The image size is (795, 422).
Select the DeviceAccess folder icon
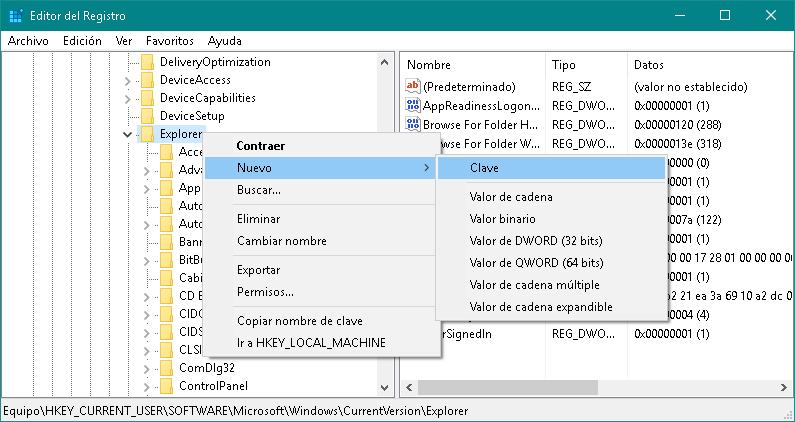click(146, 80)
